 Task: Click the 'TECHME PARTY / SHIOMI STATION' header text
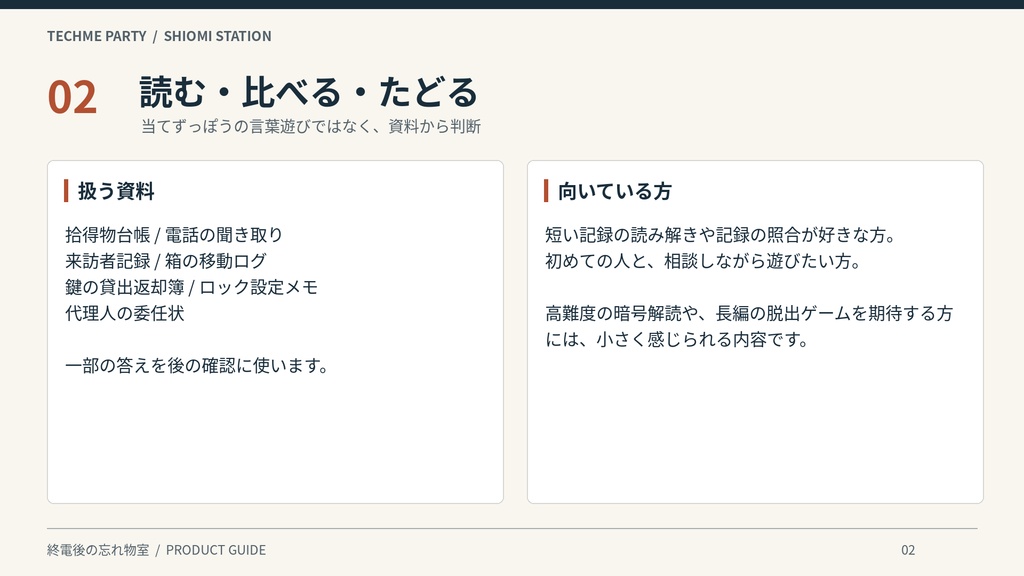click(x=159, y=37)
